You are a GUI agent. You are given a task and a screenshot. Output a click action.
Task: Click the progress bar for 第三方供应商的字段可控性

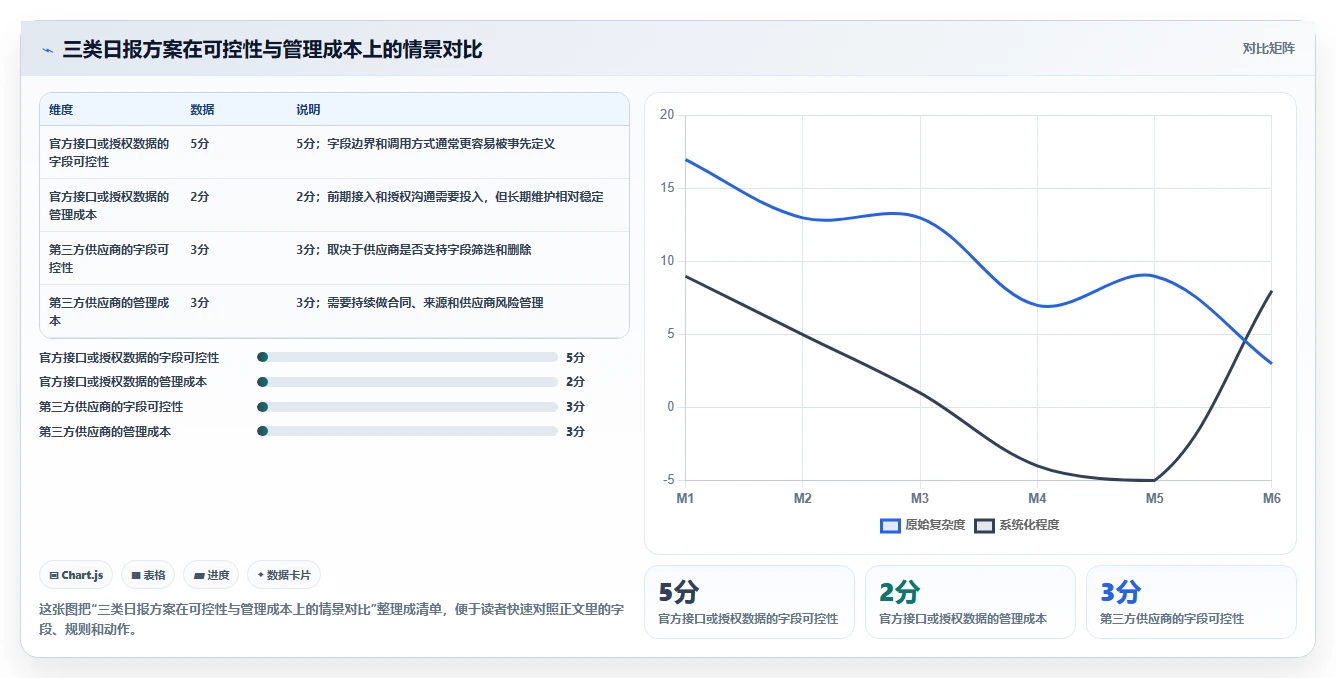[x=407, y=407]
